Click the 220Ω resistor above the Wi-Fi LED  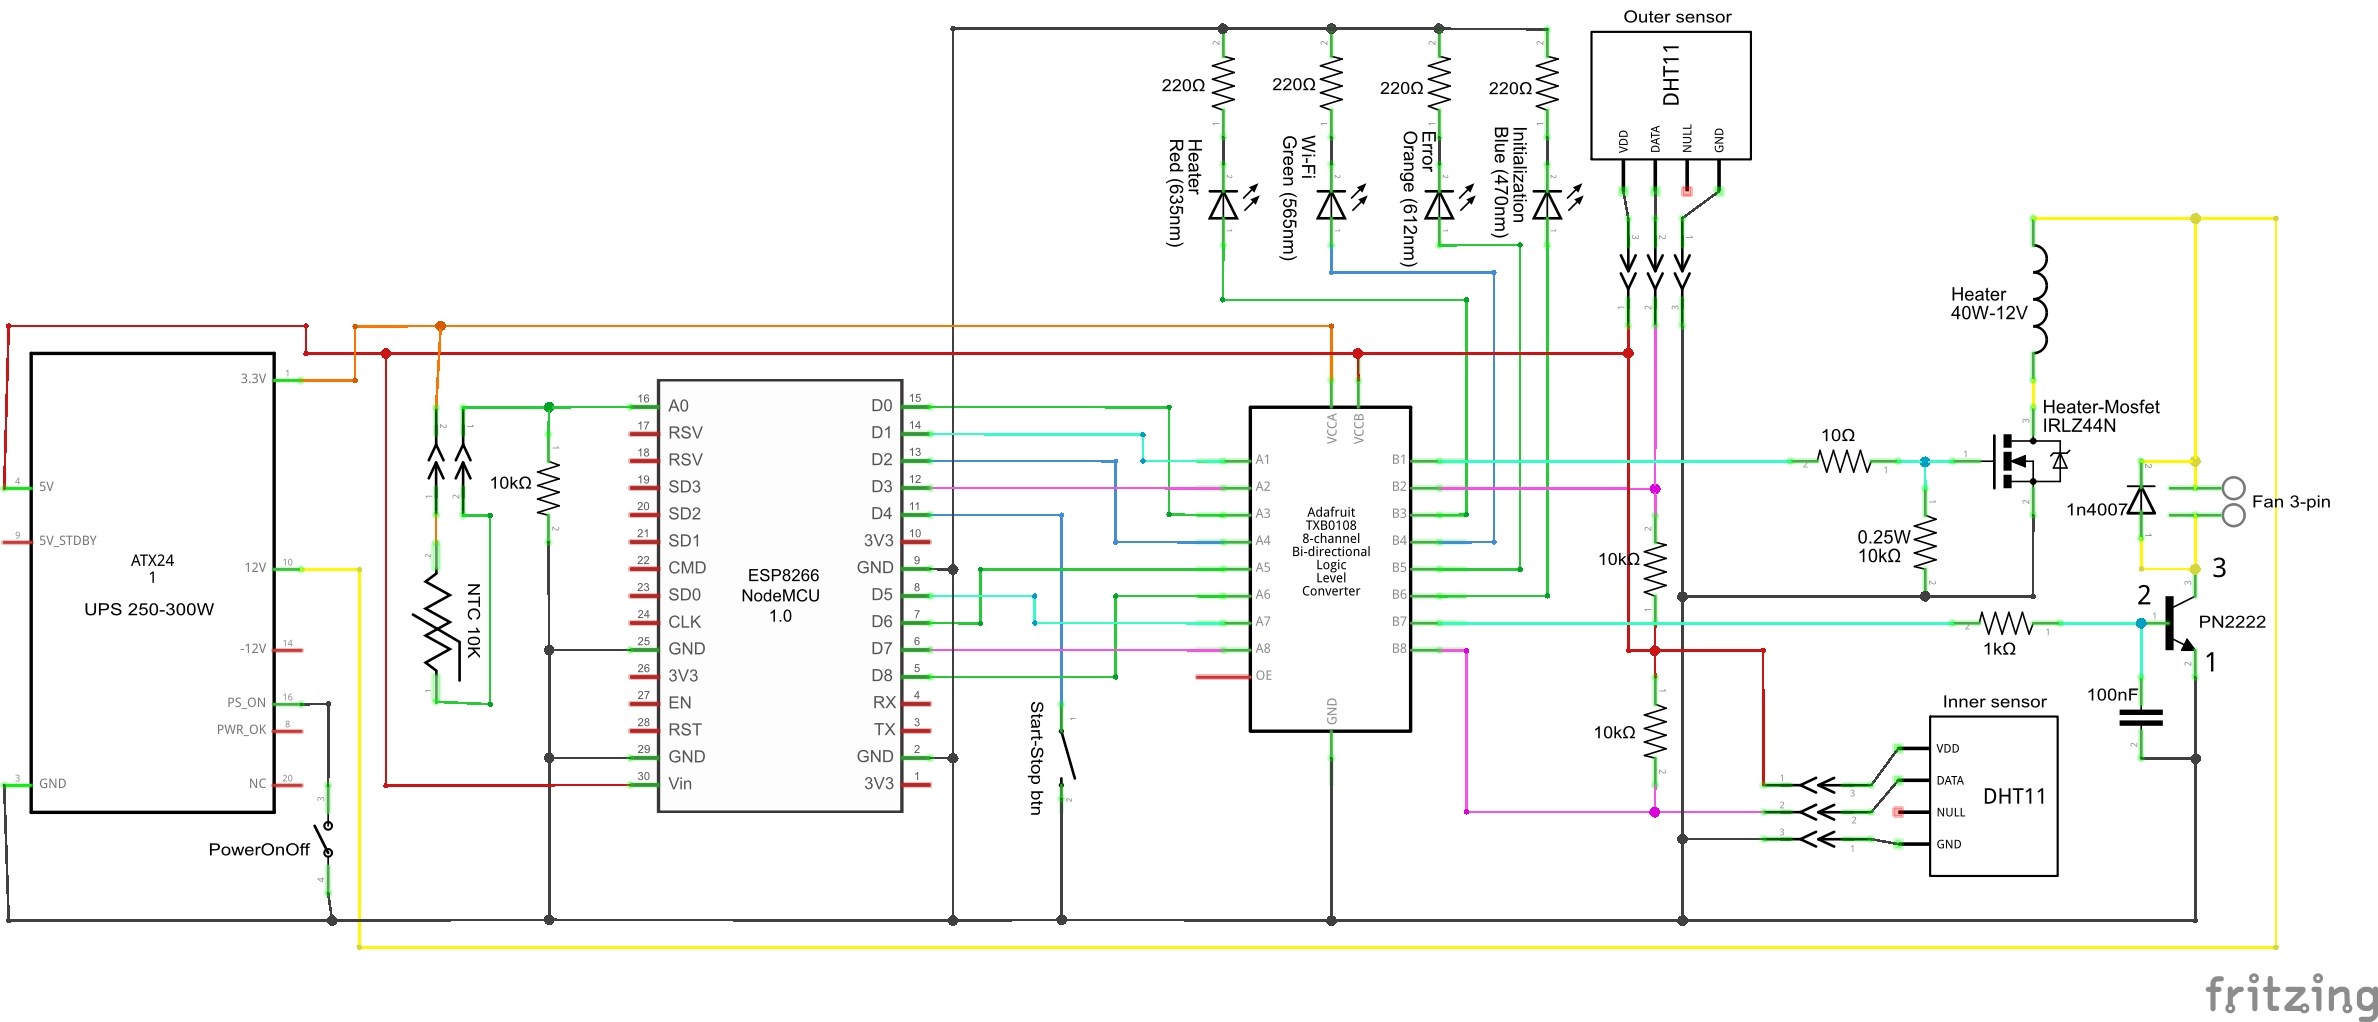(x=1331, y=83)
